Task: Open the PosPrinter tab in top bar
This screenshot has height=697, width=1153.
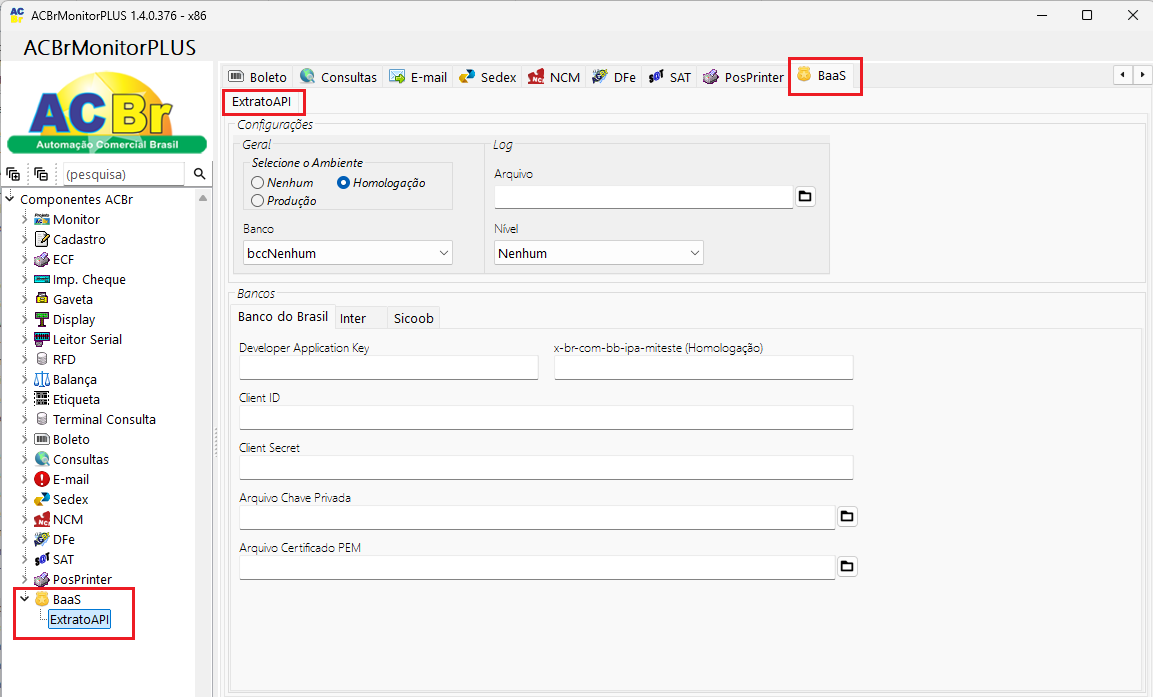Action: point(743,77)
